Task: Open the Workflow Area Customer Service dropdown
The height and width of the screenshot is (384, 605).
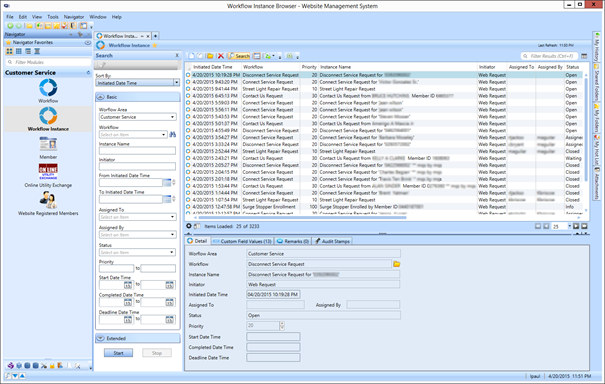Action: point(172,117)
